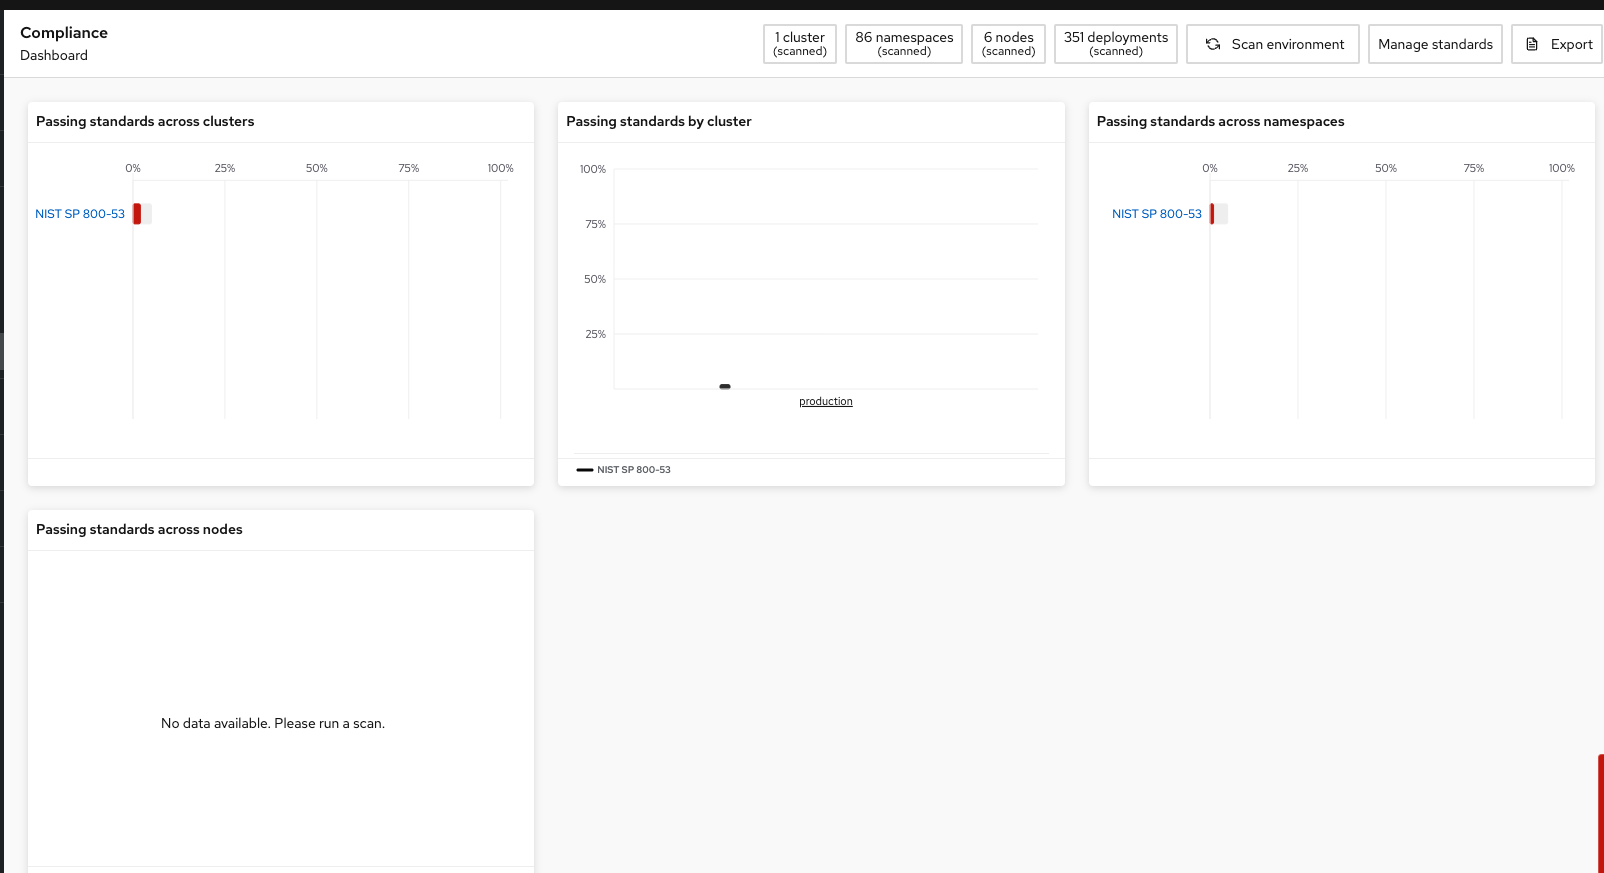The height and width of the screenshot is (873, 1604).
Task: Open Manage standards
Action: click(x=1435, y=44)
